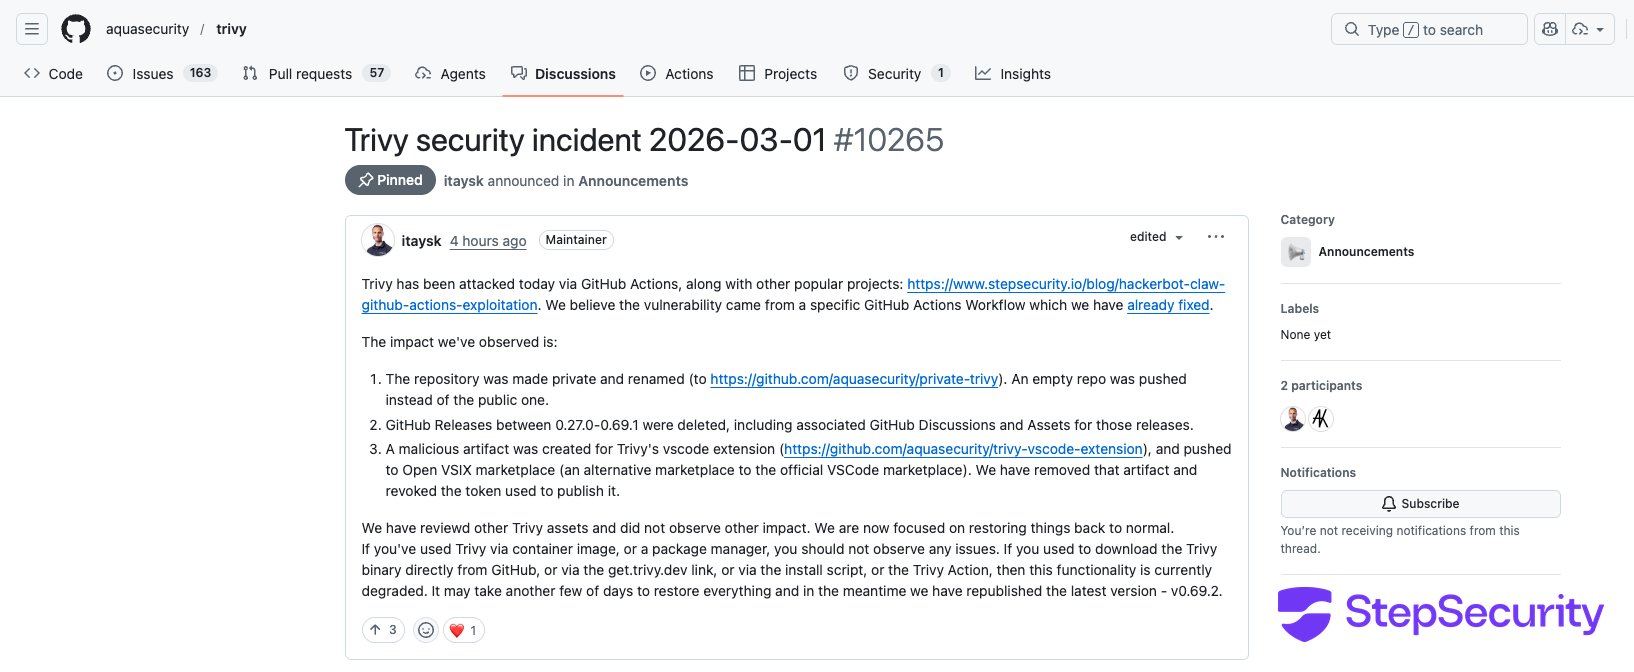
Task: Open the post three-dot options menu
Action: point(1216,237)
